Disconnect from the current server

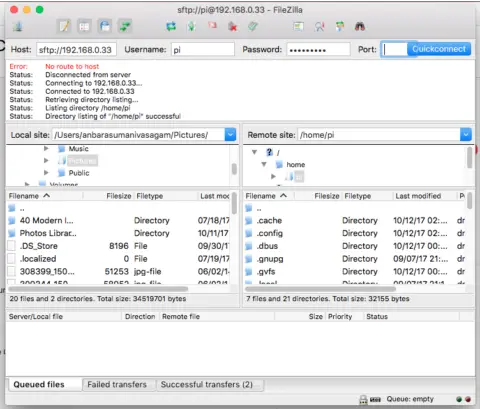233,26
